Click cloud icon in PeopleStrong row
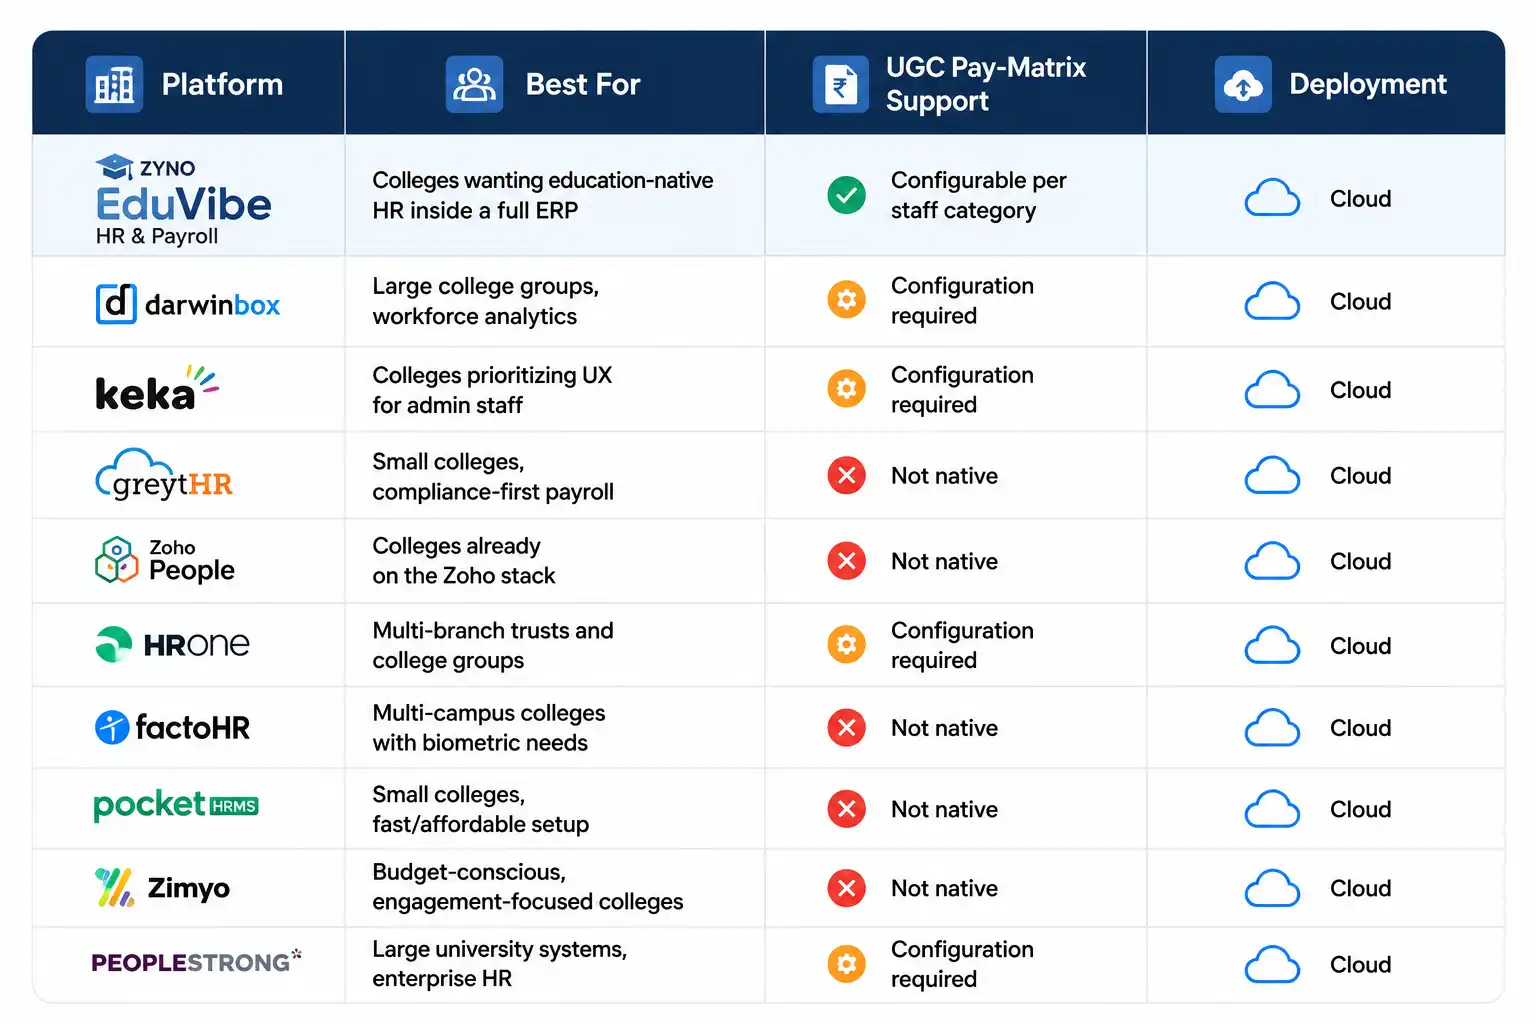This screenshot has width=1536, height=1024. pos(1272,964)
